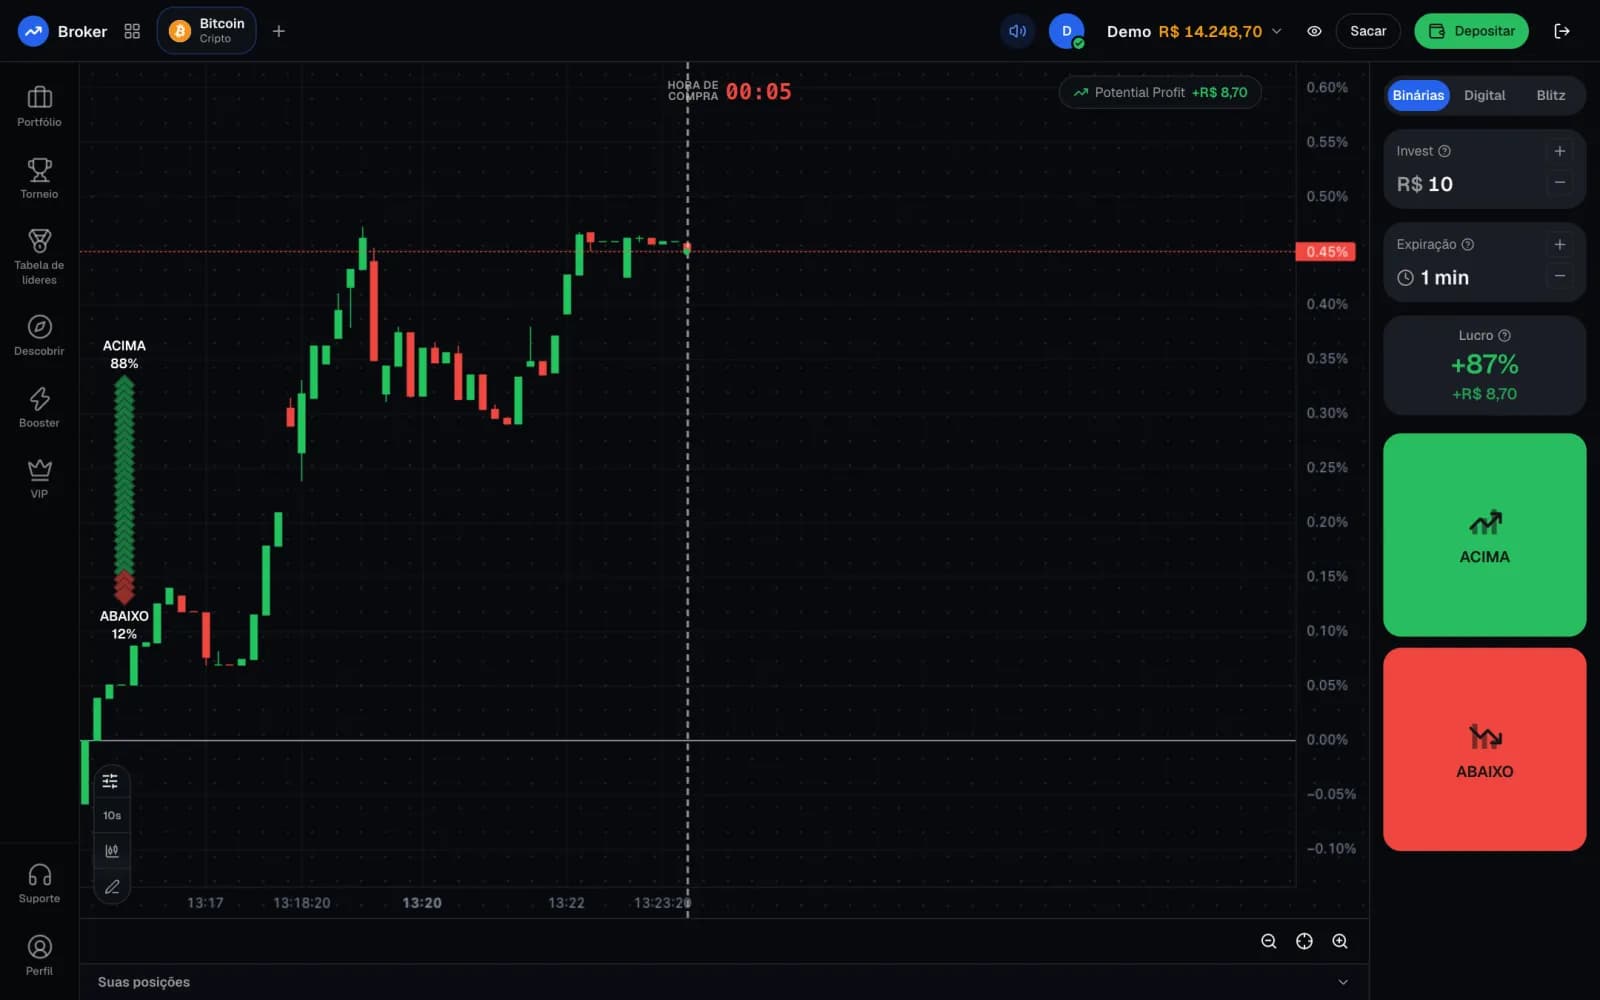Viewport: 1600px width, 1000px height.
Task: Expand the Suas posições panel
Action: pyautogui.click(x=723, y=982)
